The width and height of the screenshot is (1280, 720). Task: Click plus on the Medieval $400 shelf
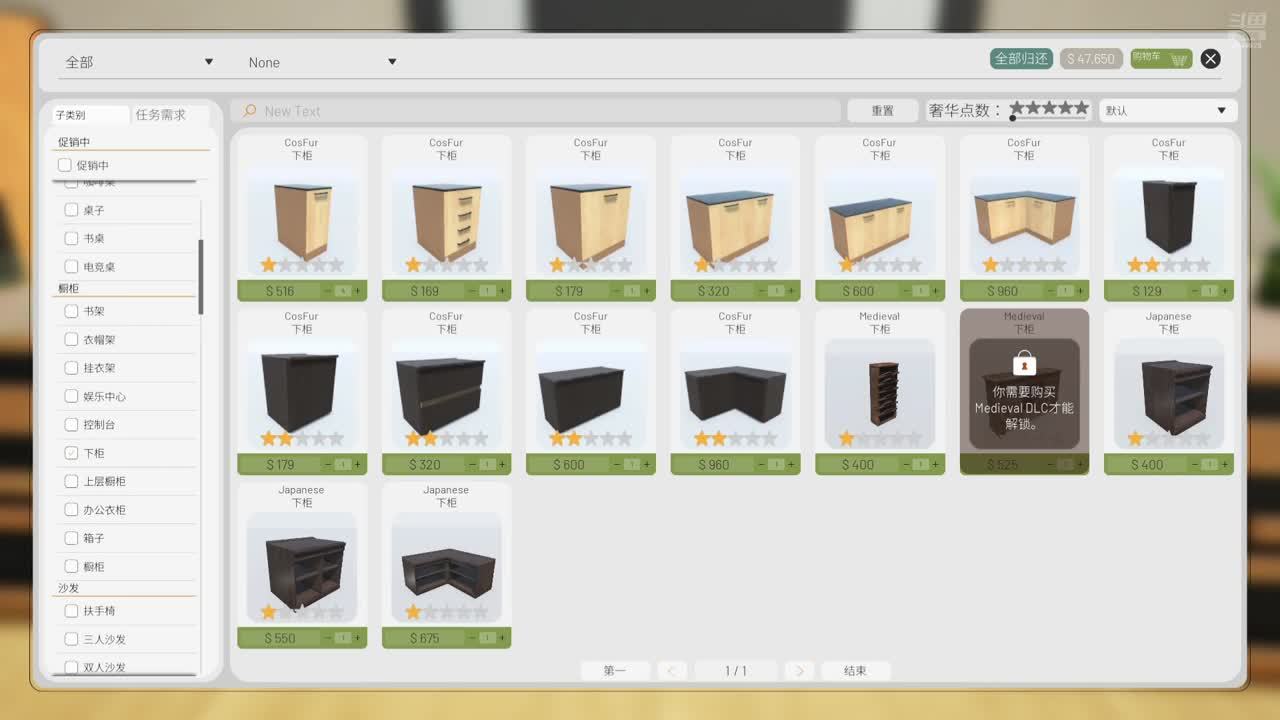[936, 465]
